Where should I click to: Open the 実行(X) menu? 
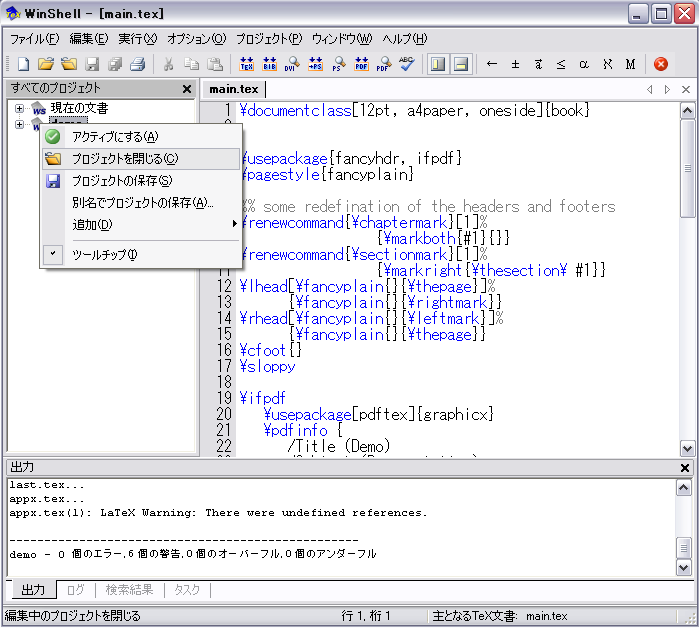(137, 39)
